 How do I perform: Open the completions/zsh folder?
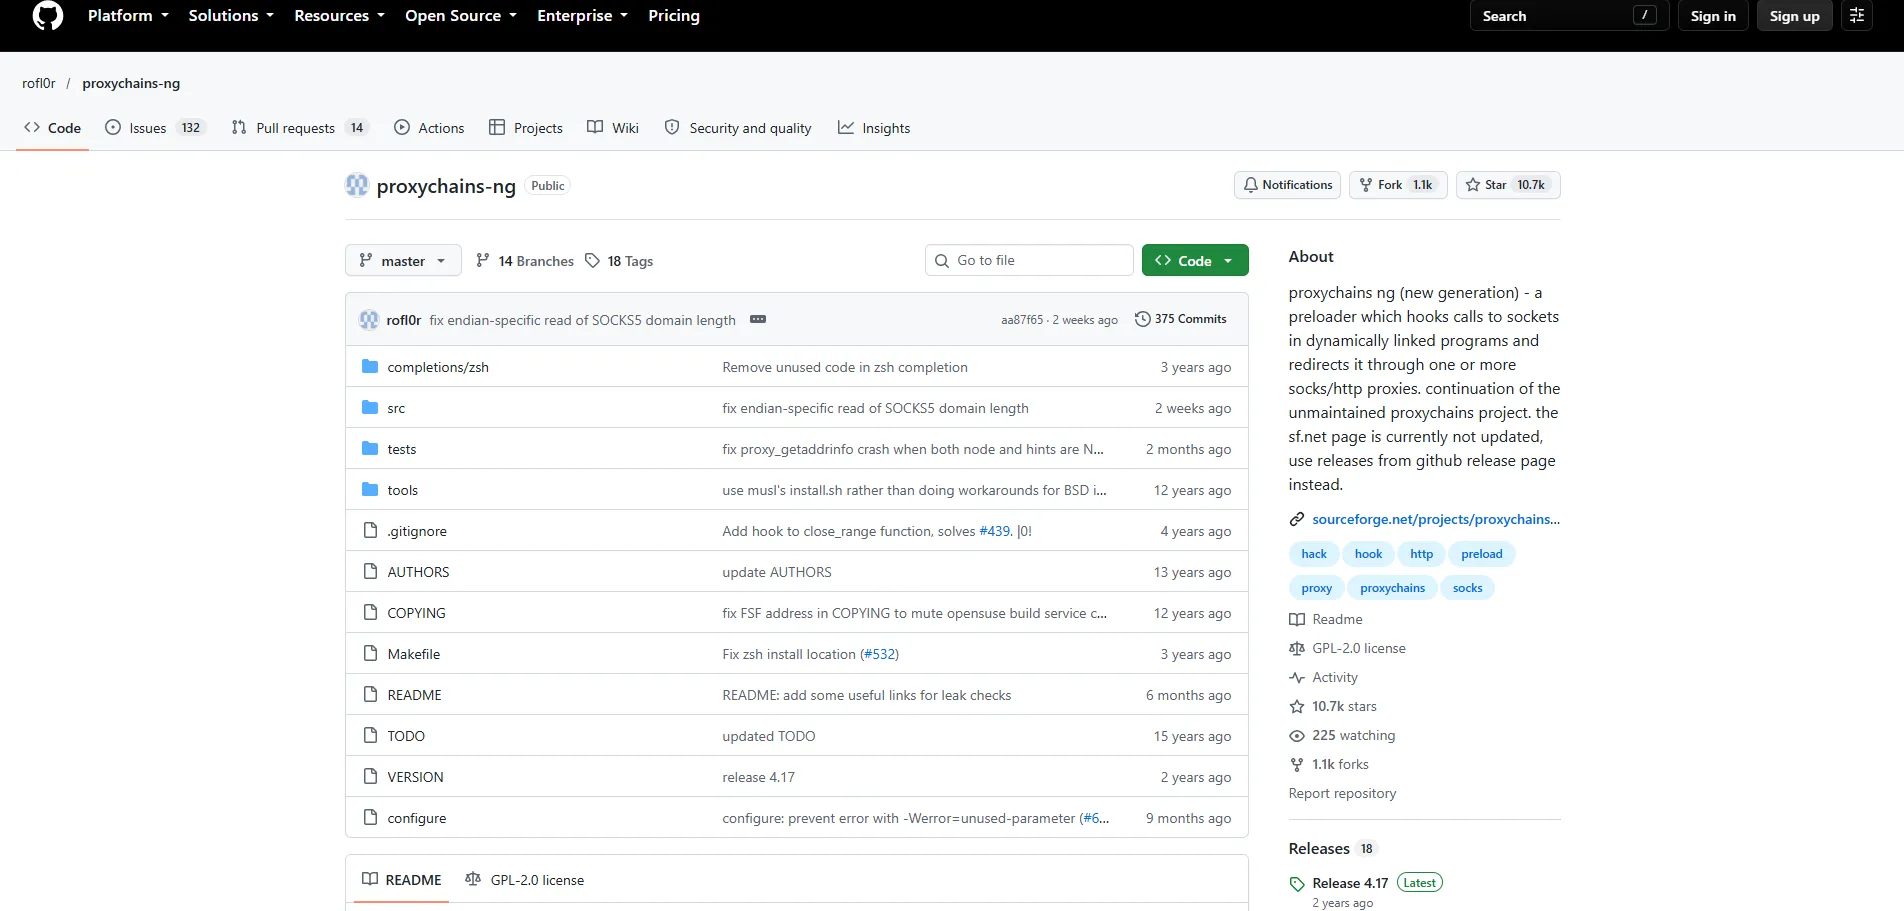(438, 367)
